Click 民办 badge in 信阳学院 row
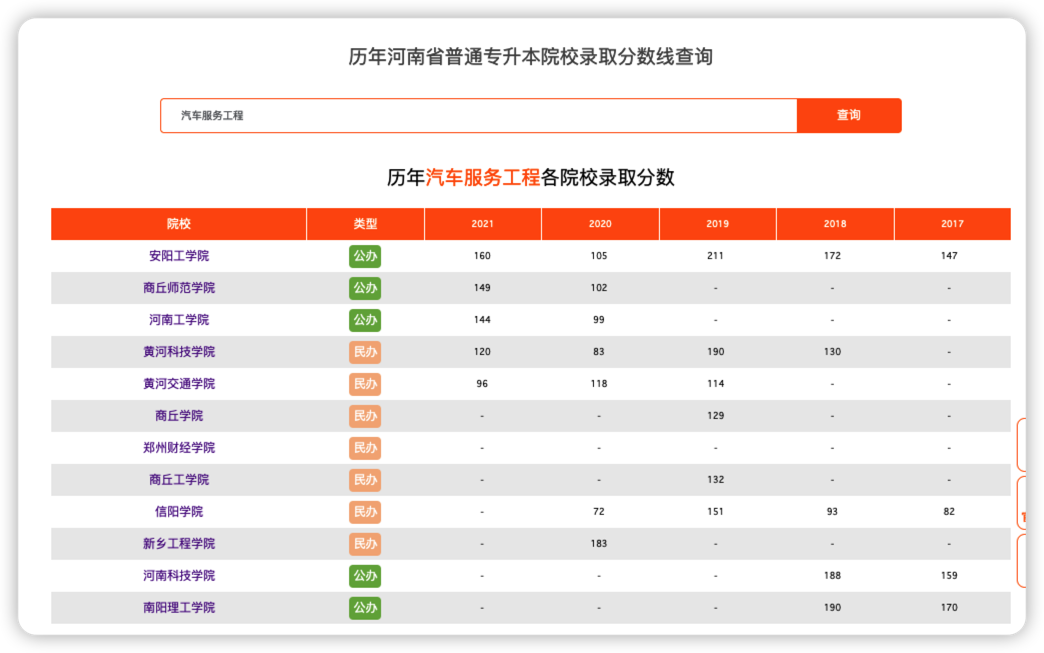1044x653 pixels. pos(365,512)
